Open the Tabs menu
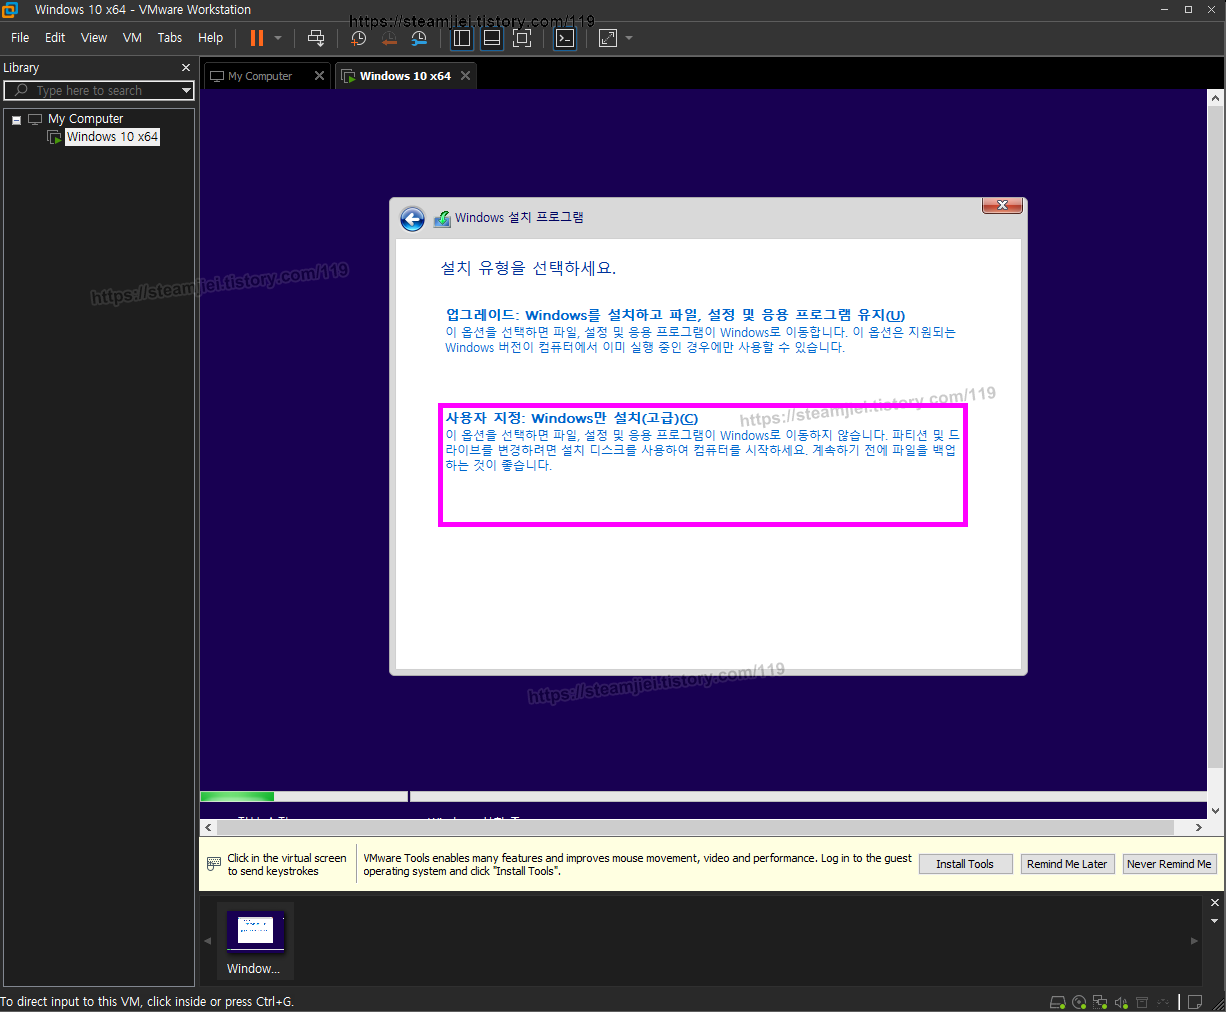 coord(170,38)
